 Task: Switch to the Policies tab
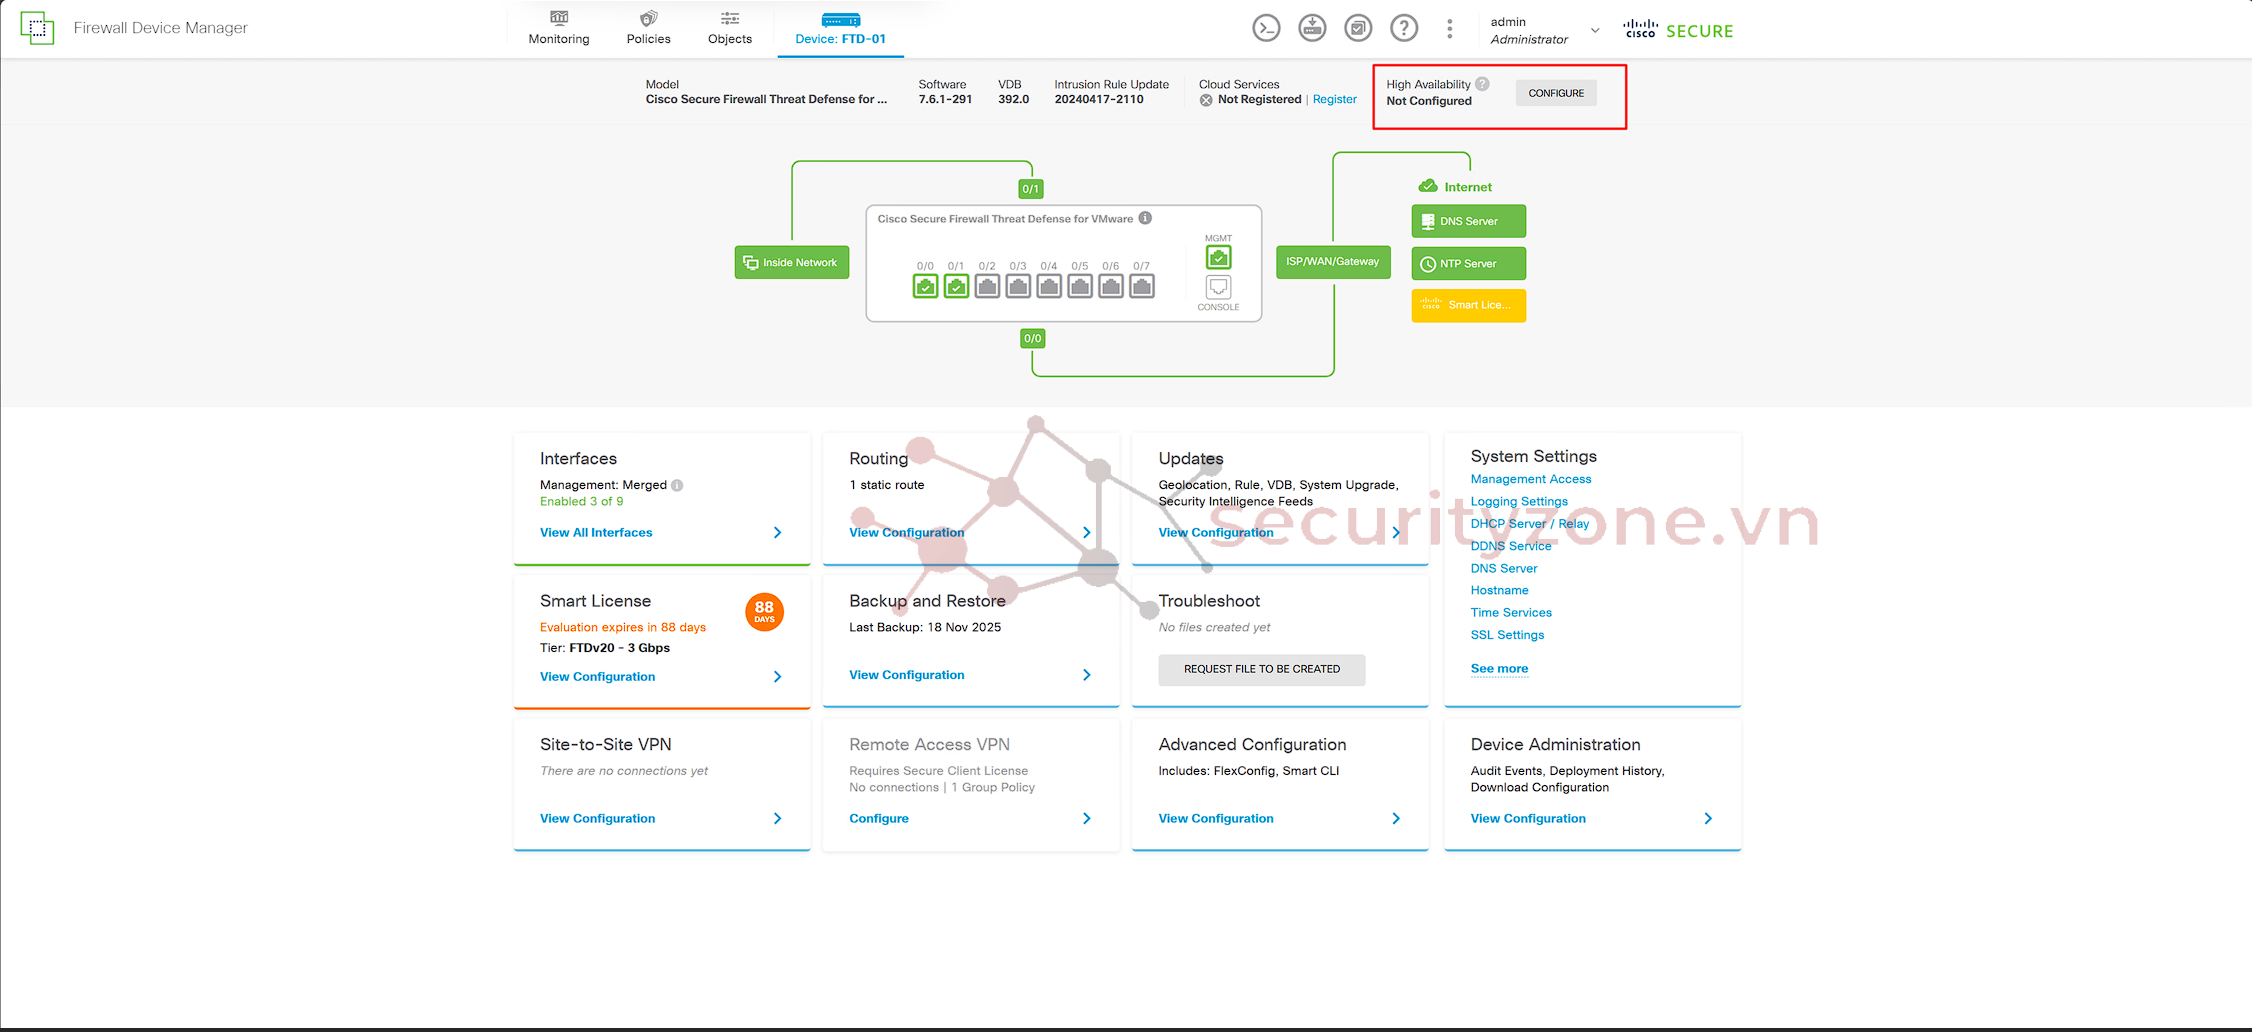pyautogui.click(x=648, y=29)
